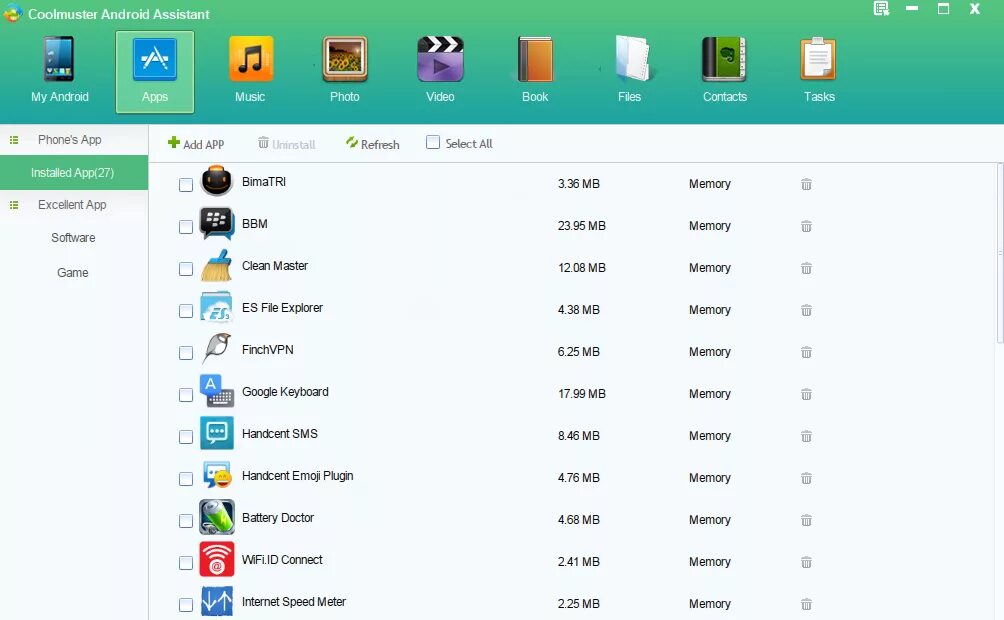Open the Files section
Screen dimensions: 1004x620
(629, 70)
